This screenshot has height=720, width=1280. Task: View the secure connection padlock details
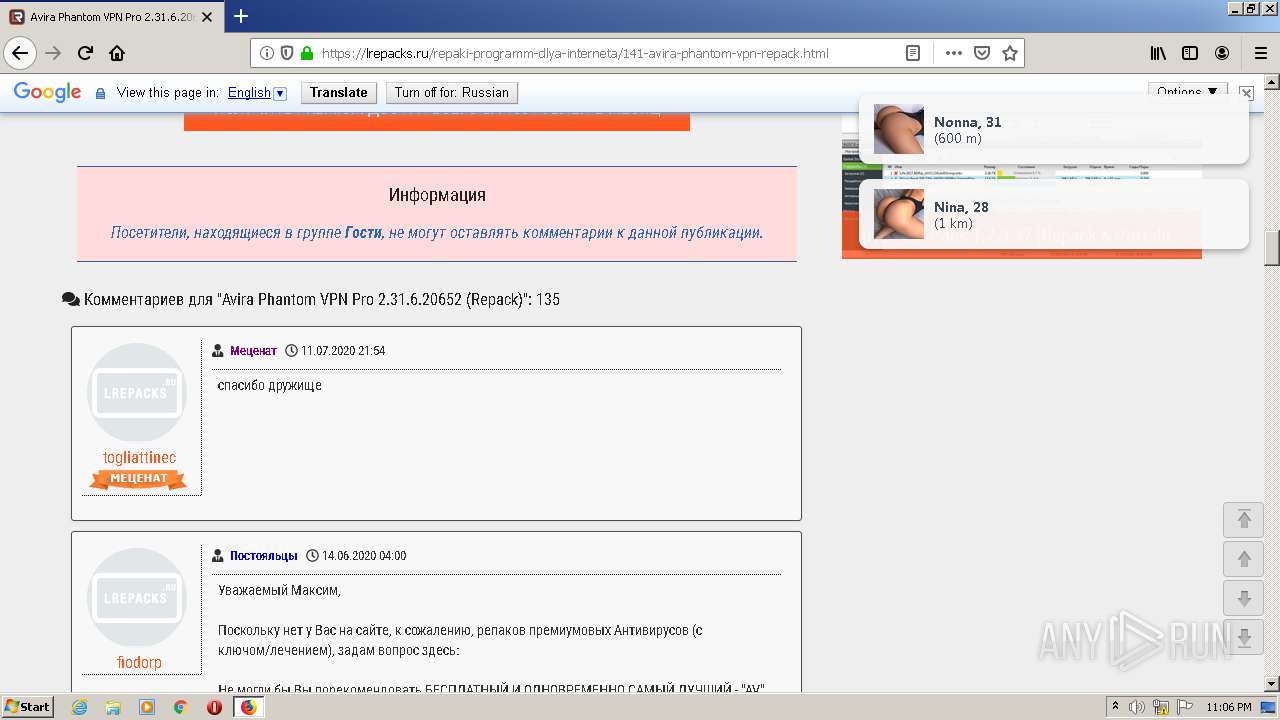(x=306, y=53)
